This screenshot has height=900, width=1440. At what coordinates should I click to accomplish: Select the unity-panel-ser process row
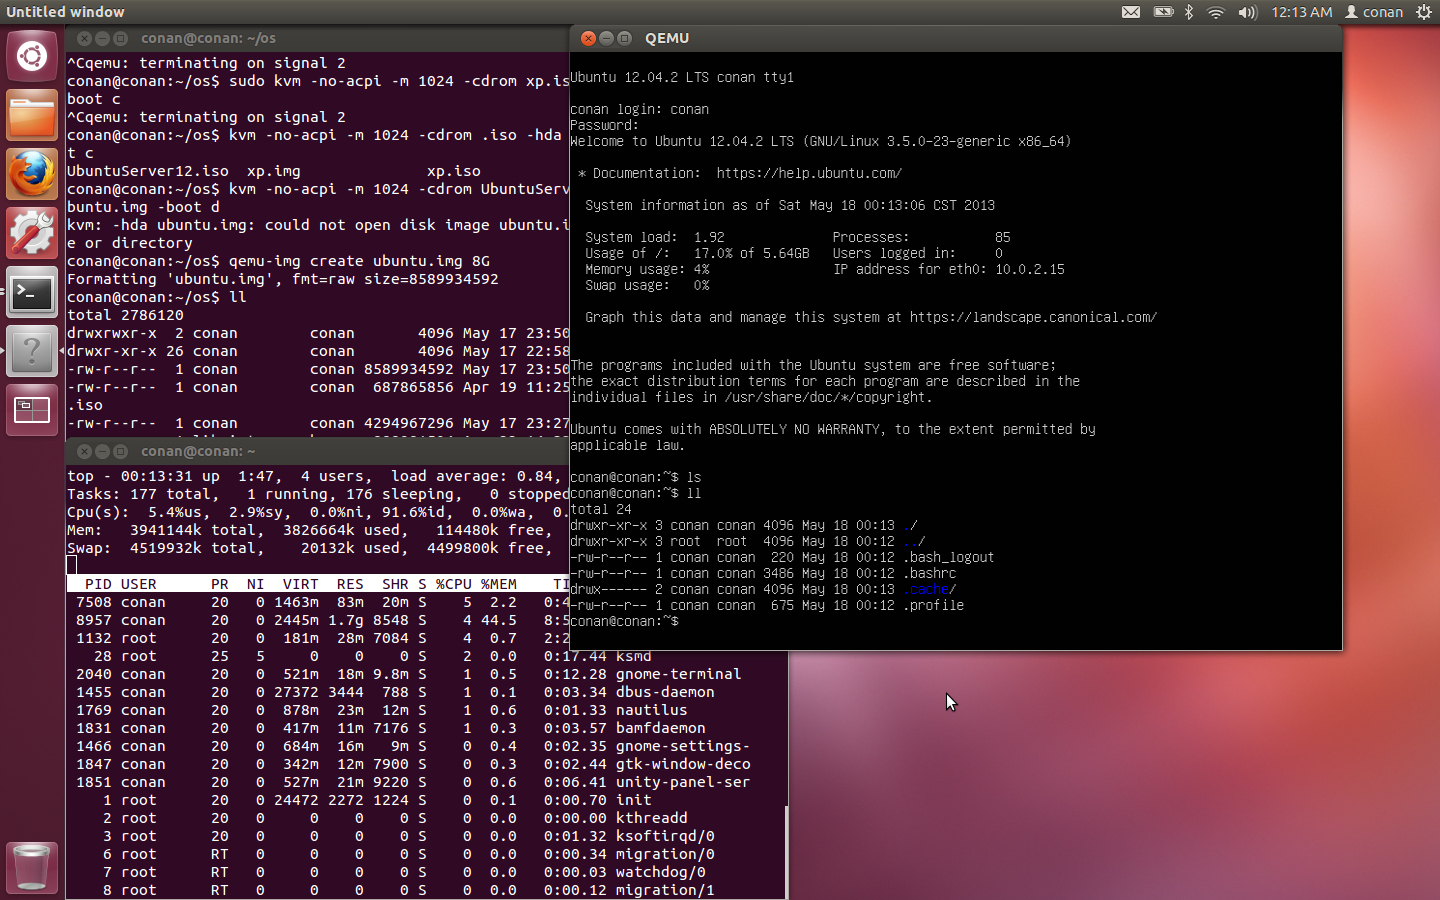click(427, 782)
